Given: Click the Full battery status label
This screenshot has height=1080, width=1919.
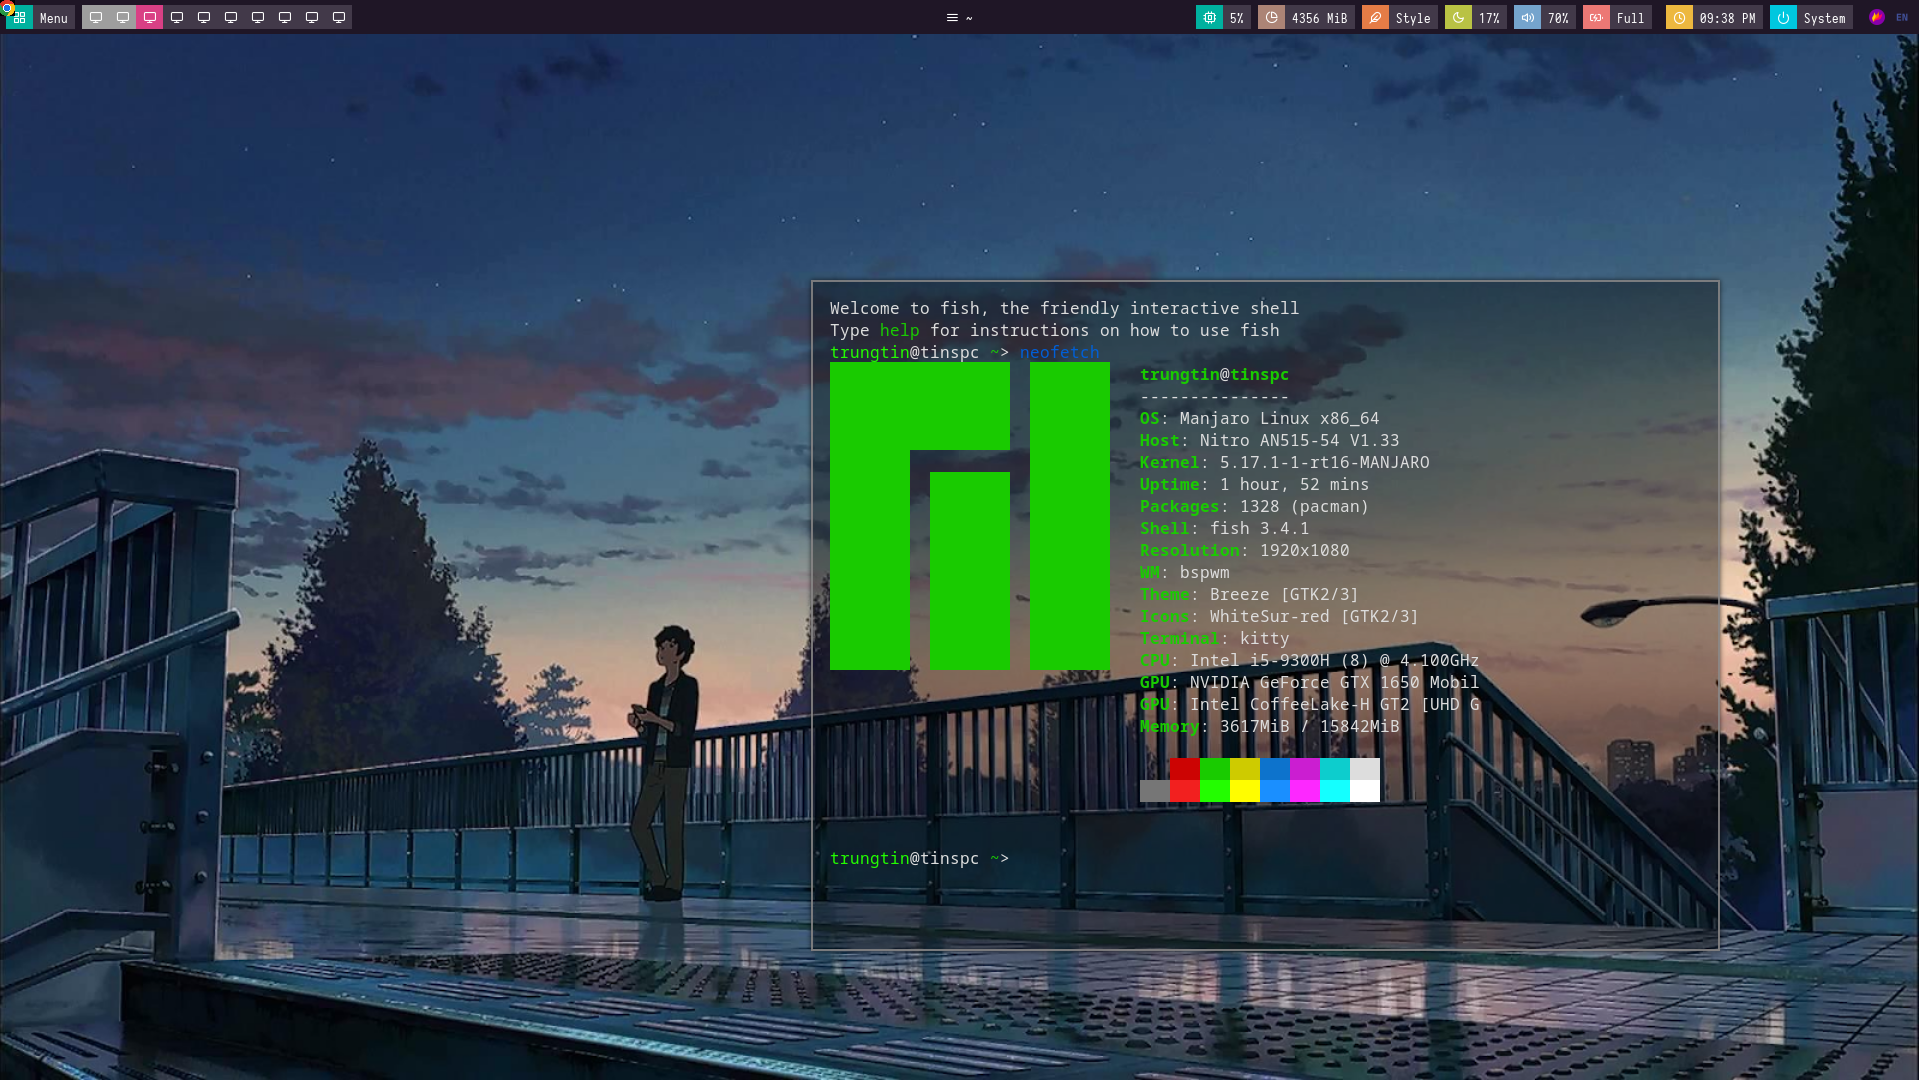Looking at the screenshot, I should pos(1630,18).
